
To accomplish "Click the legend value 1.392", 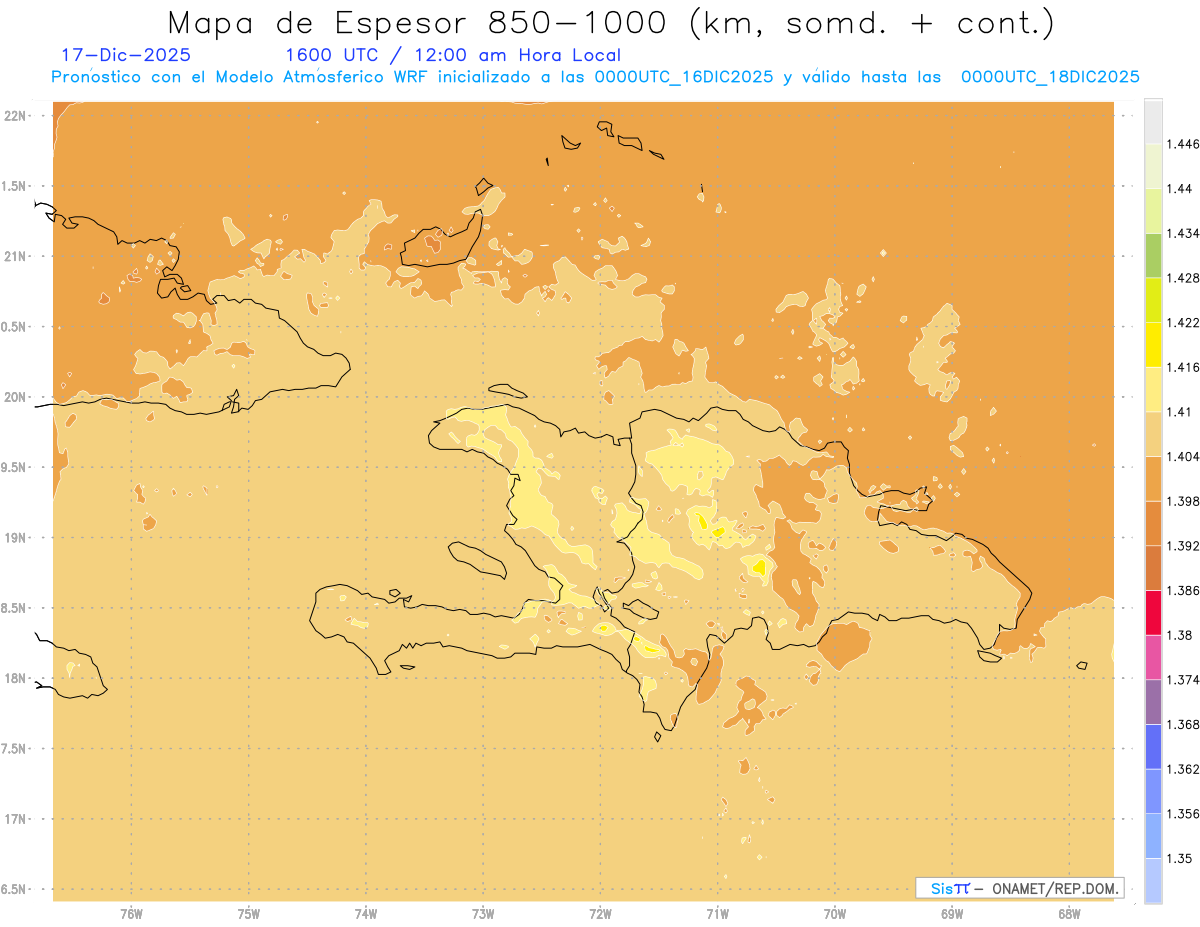I will click(1184, 546).
